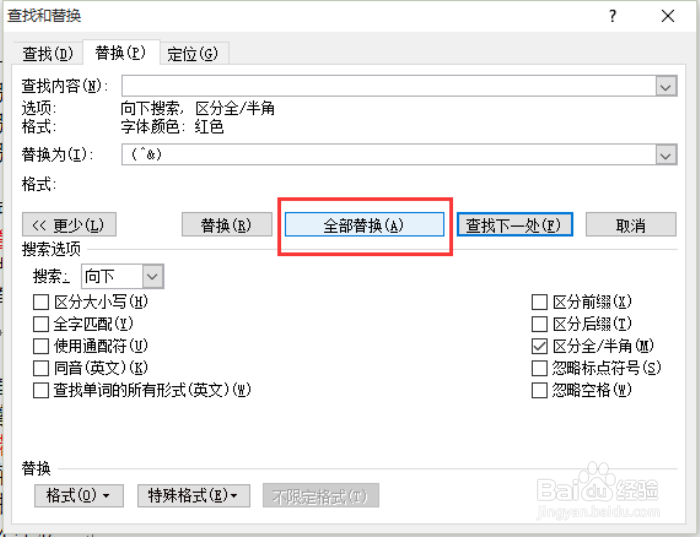Click the 替换(R) button

227,225
